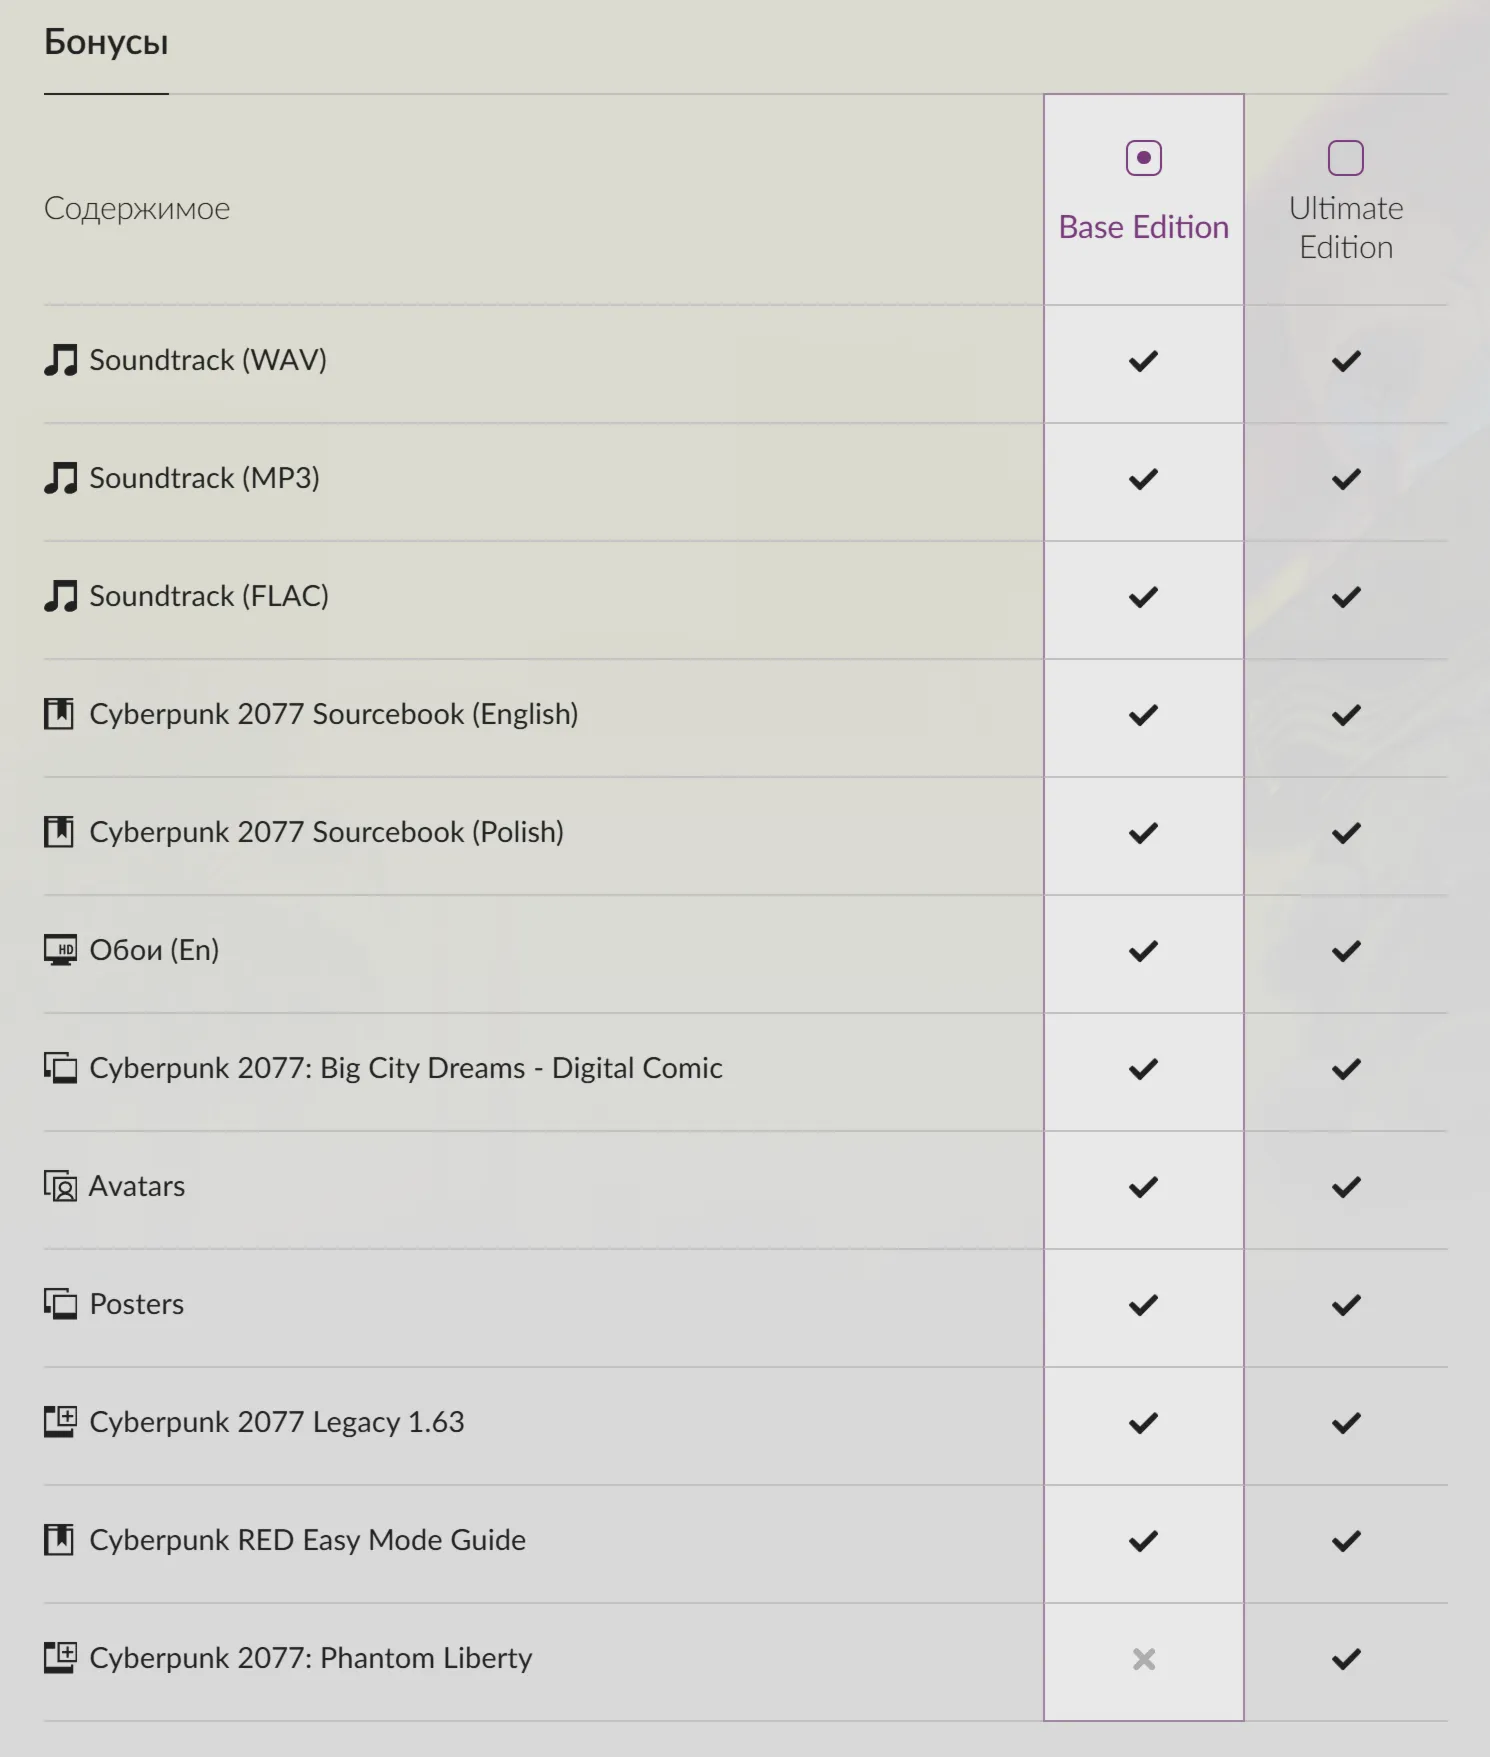The image size is (1490, 1757).
Task: Click the Содержимое column header
Action: point(137,208)
